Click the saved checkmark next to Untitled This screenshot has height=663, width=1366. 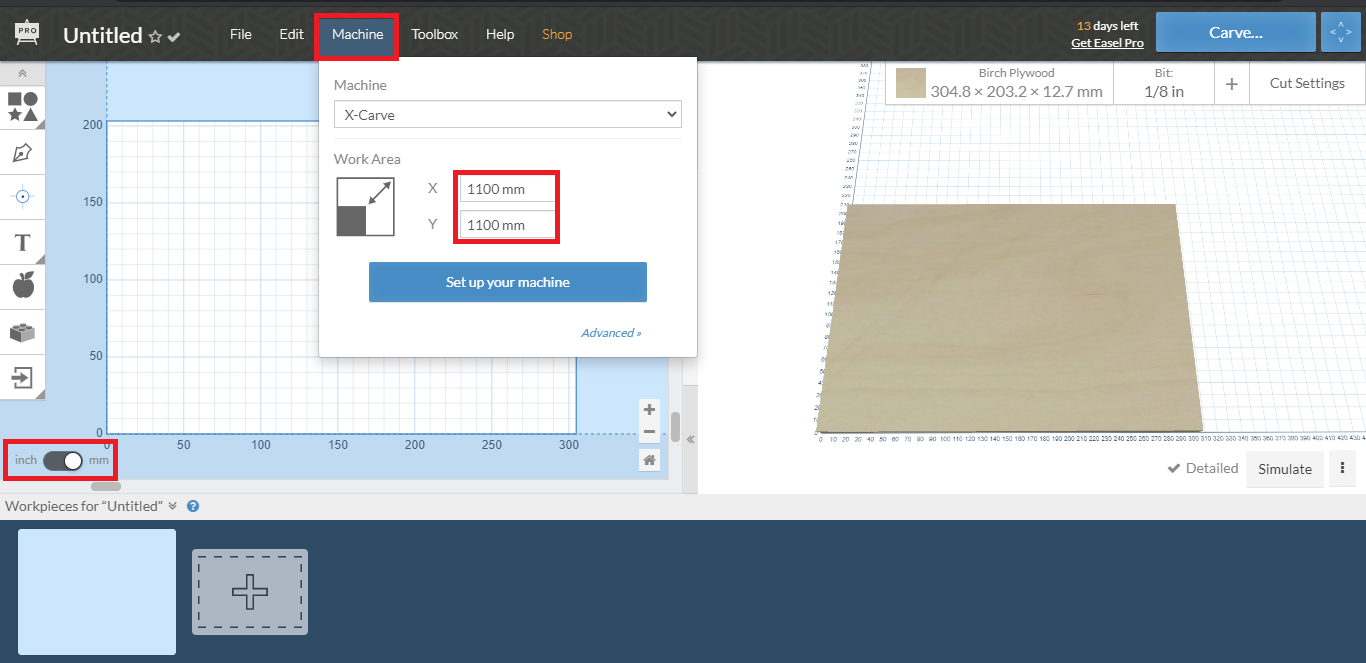(174, 37)
